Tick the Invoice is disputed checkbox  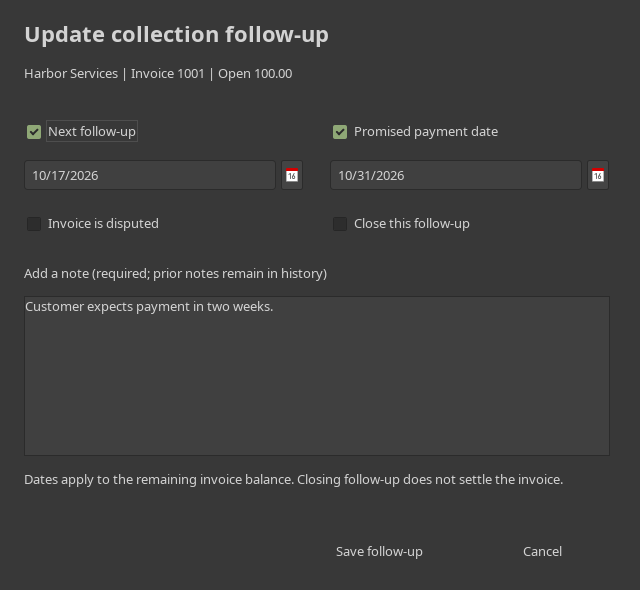pos(34,224)
